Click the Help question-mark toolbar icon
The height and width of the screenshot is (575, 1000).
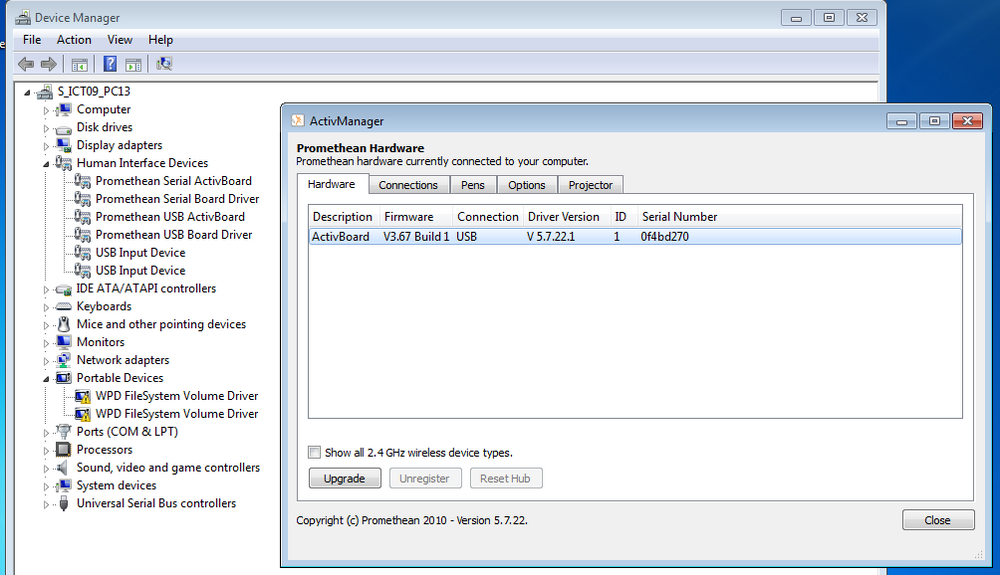(110, 64)
